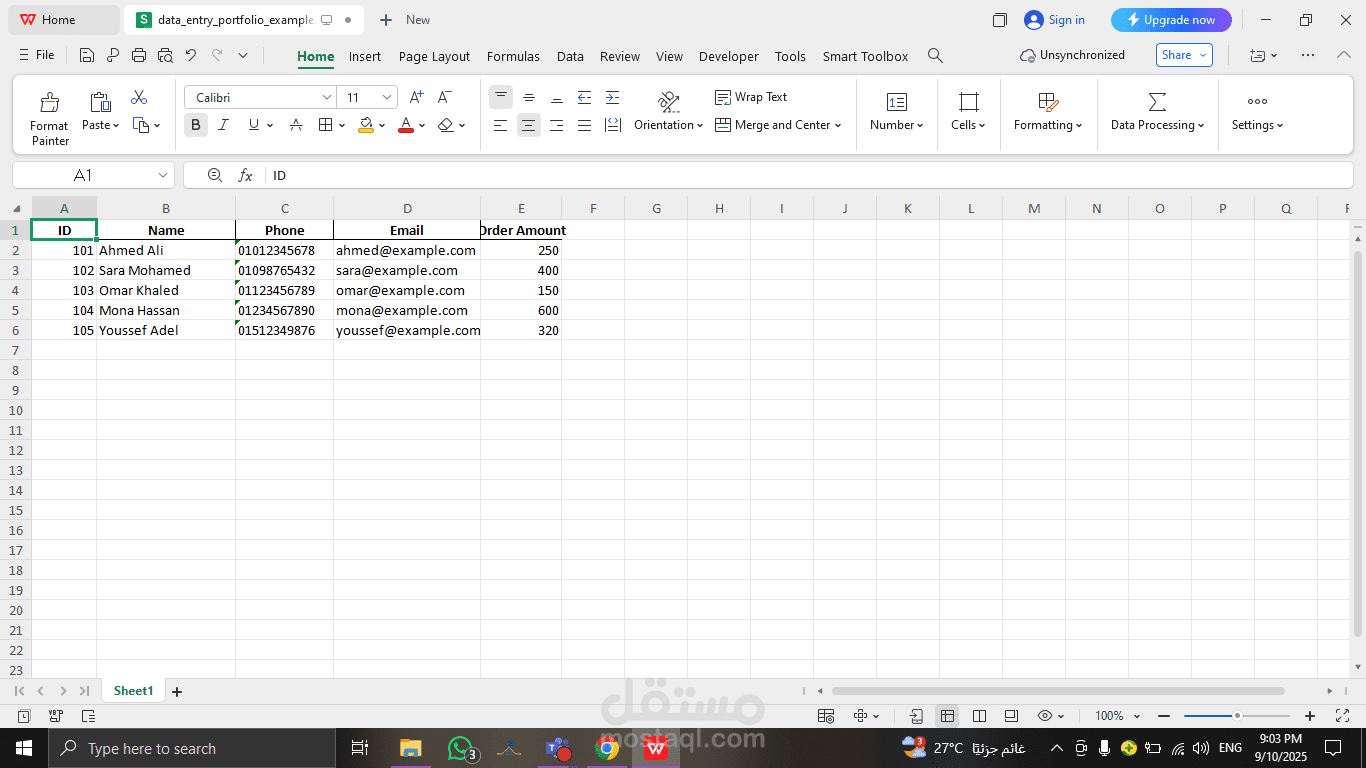Switch to Page Break Preview view
This screenshot has width=1366, height=768.
pos(979,716)
